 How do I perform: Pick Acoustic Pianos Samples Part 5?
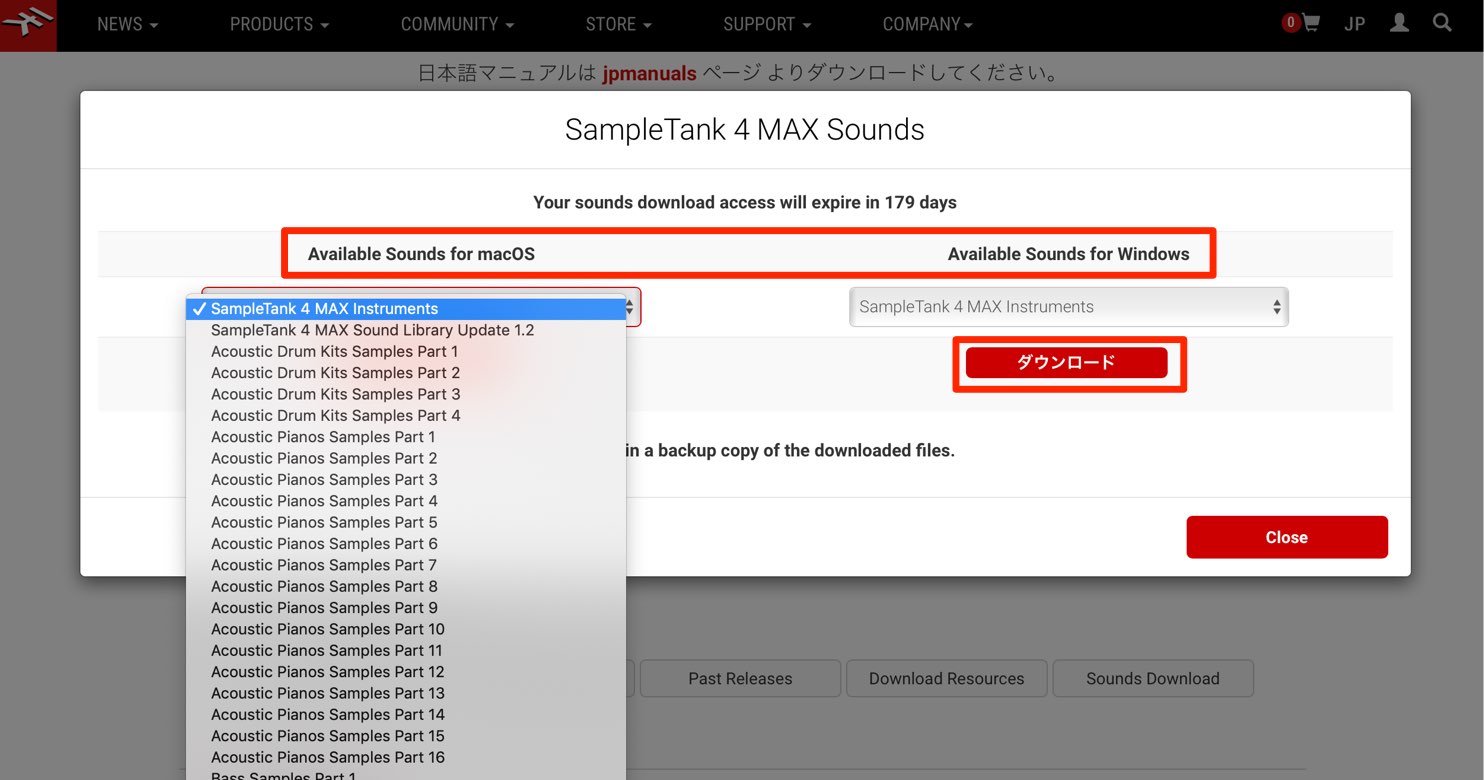click(x=406, y=522)
